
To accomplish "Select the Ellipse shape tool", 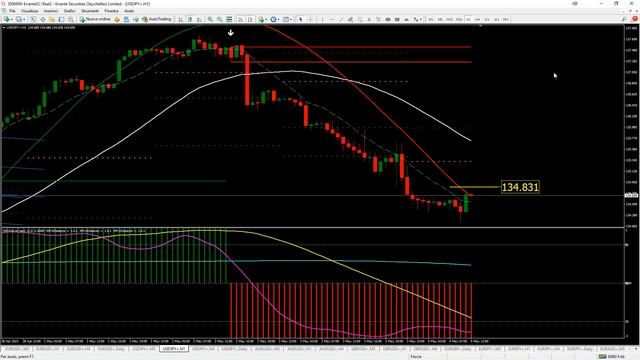I will tap(388, 19).
